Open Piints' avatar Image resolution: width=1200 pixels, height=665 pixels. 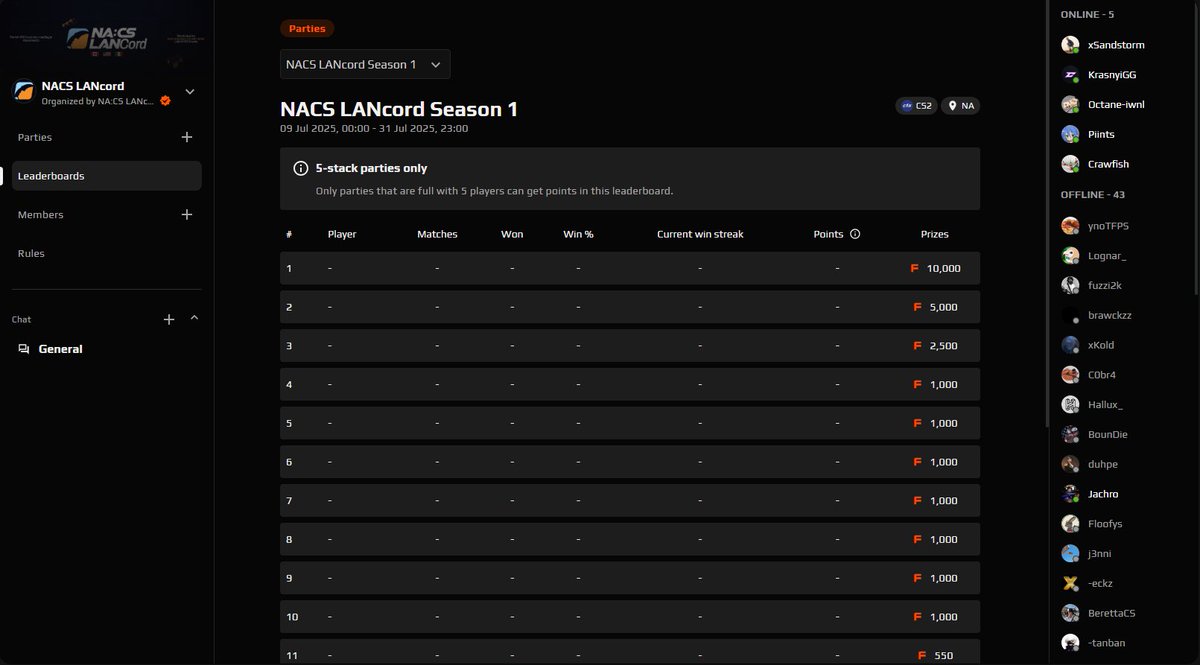click(x=1070, y=134)
